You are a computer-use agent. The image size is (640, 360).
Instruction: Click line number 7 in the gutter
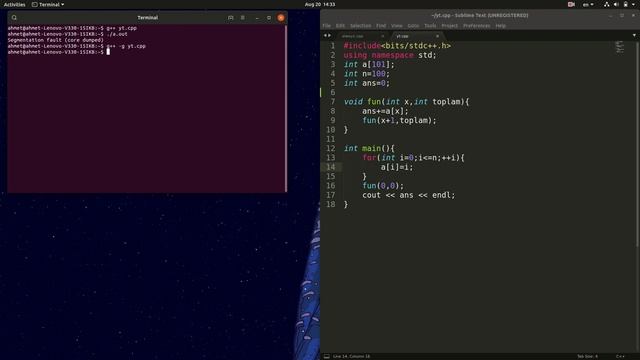click(x=333, y=102)
